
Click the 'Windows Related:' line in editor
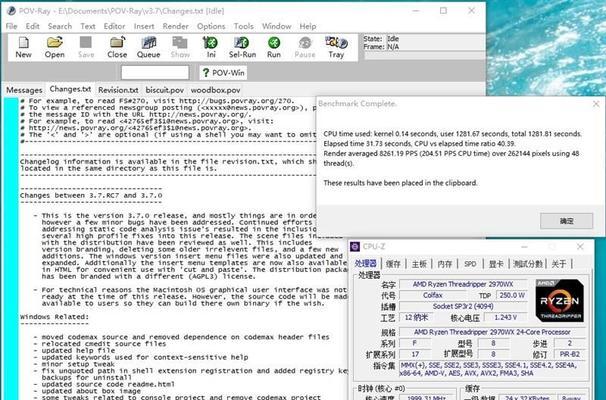(x=54, y=317)
